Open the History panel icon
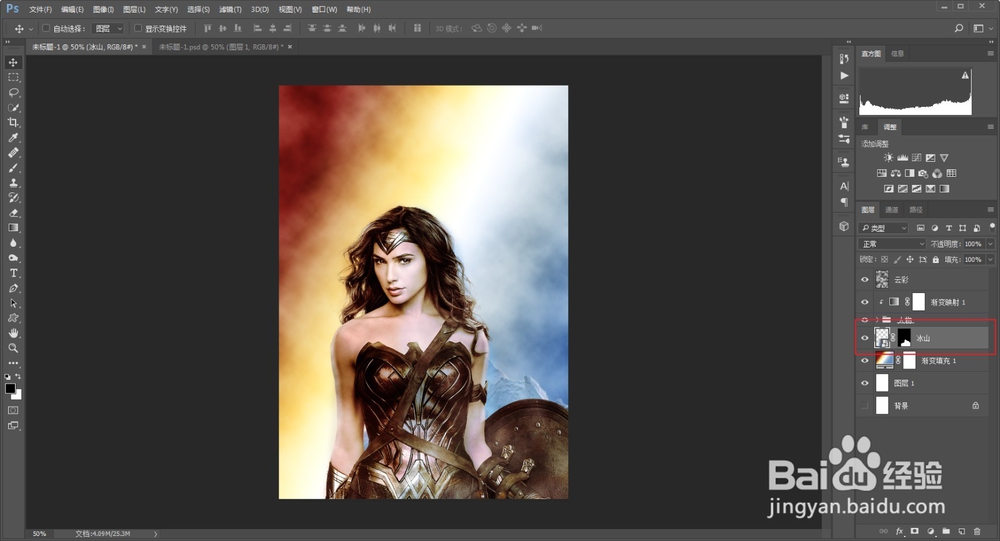 [x=844, y=59]
